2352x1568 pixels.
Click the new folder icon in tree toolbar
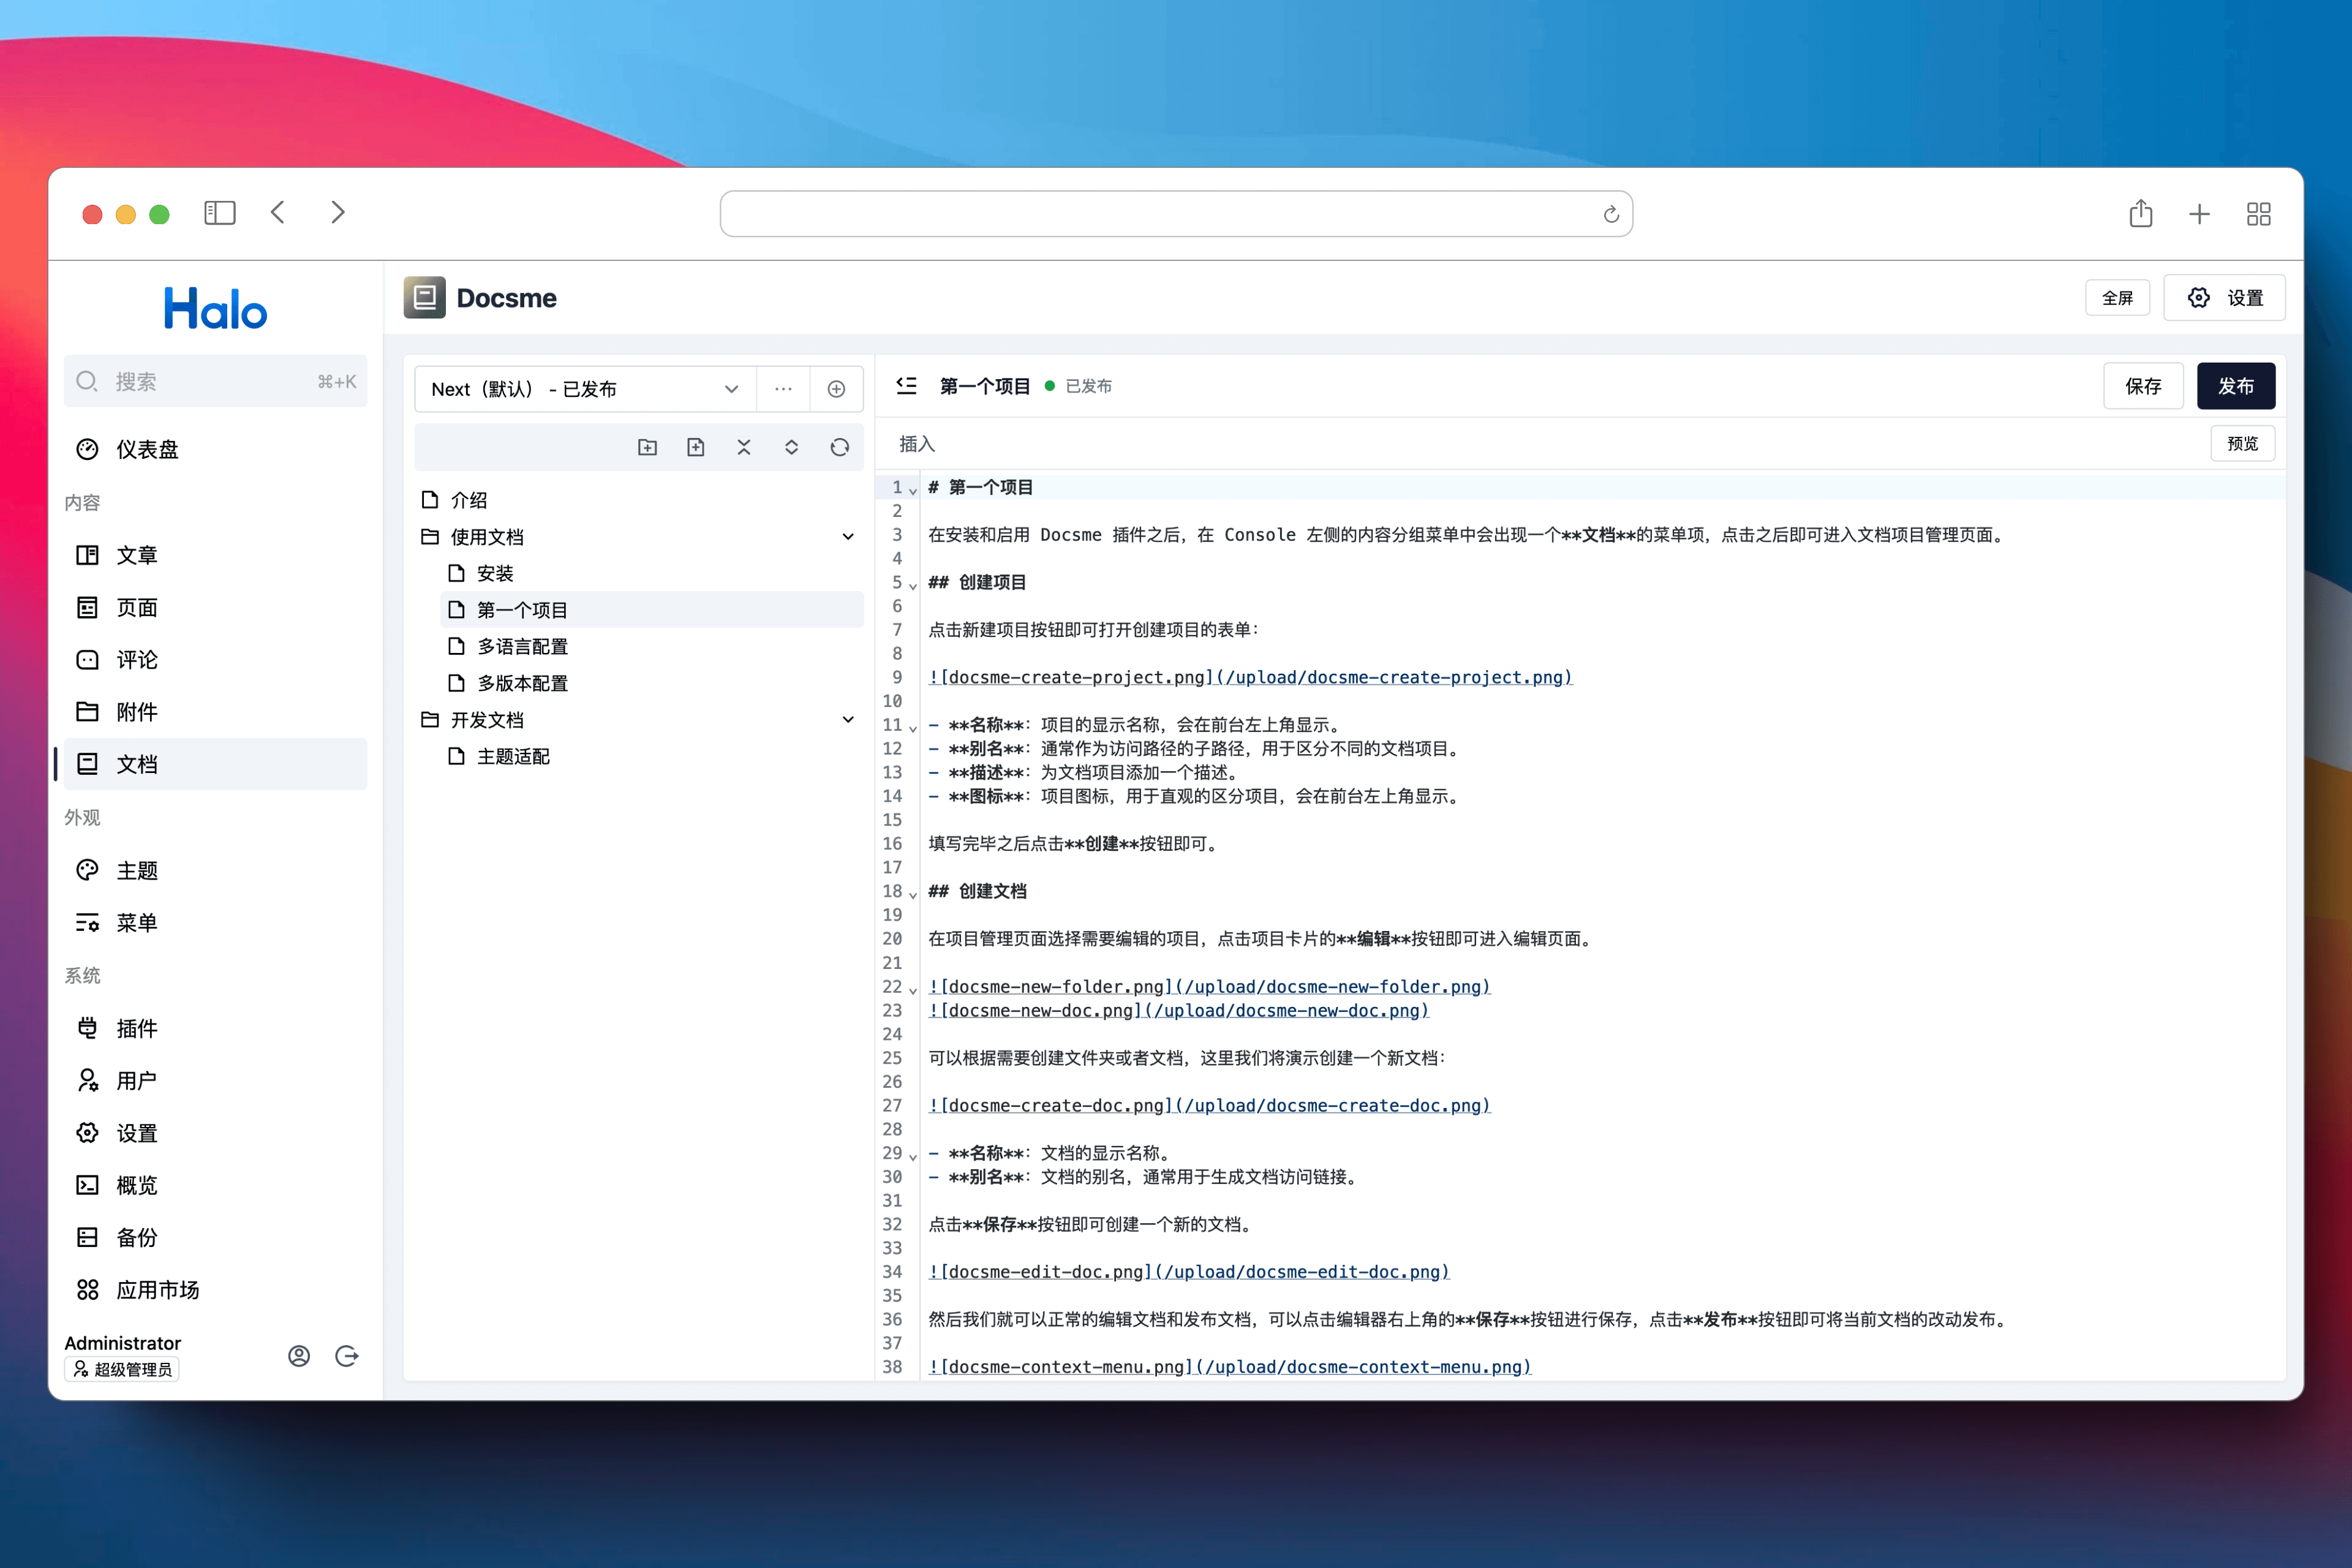click(x=647, y=447)
